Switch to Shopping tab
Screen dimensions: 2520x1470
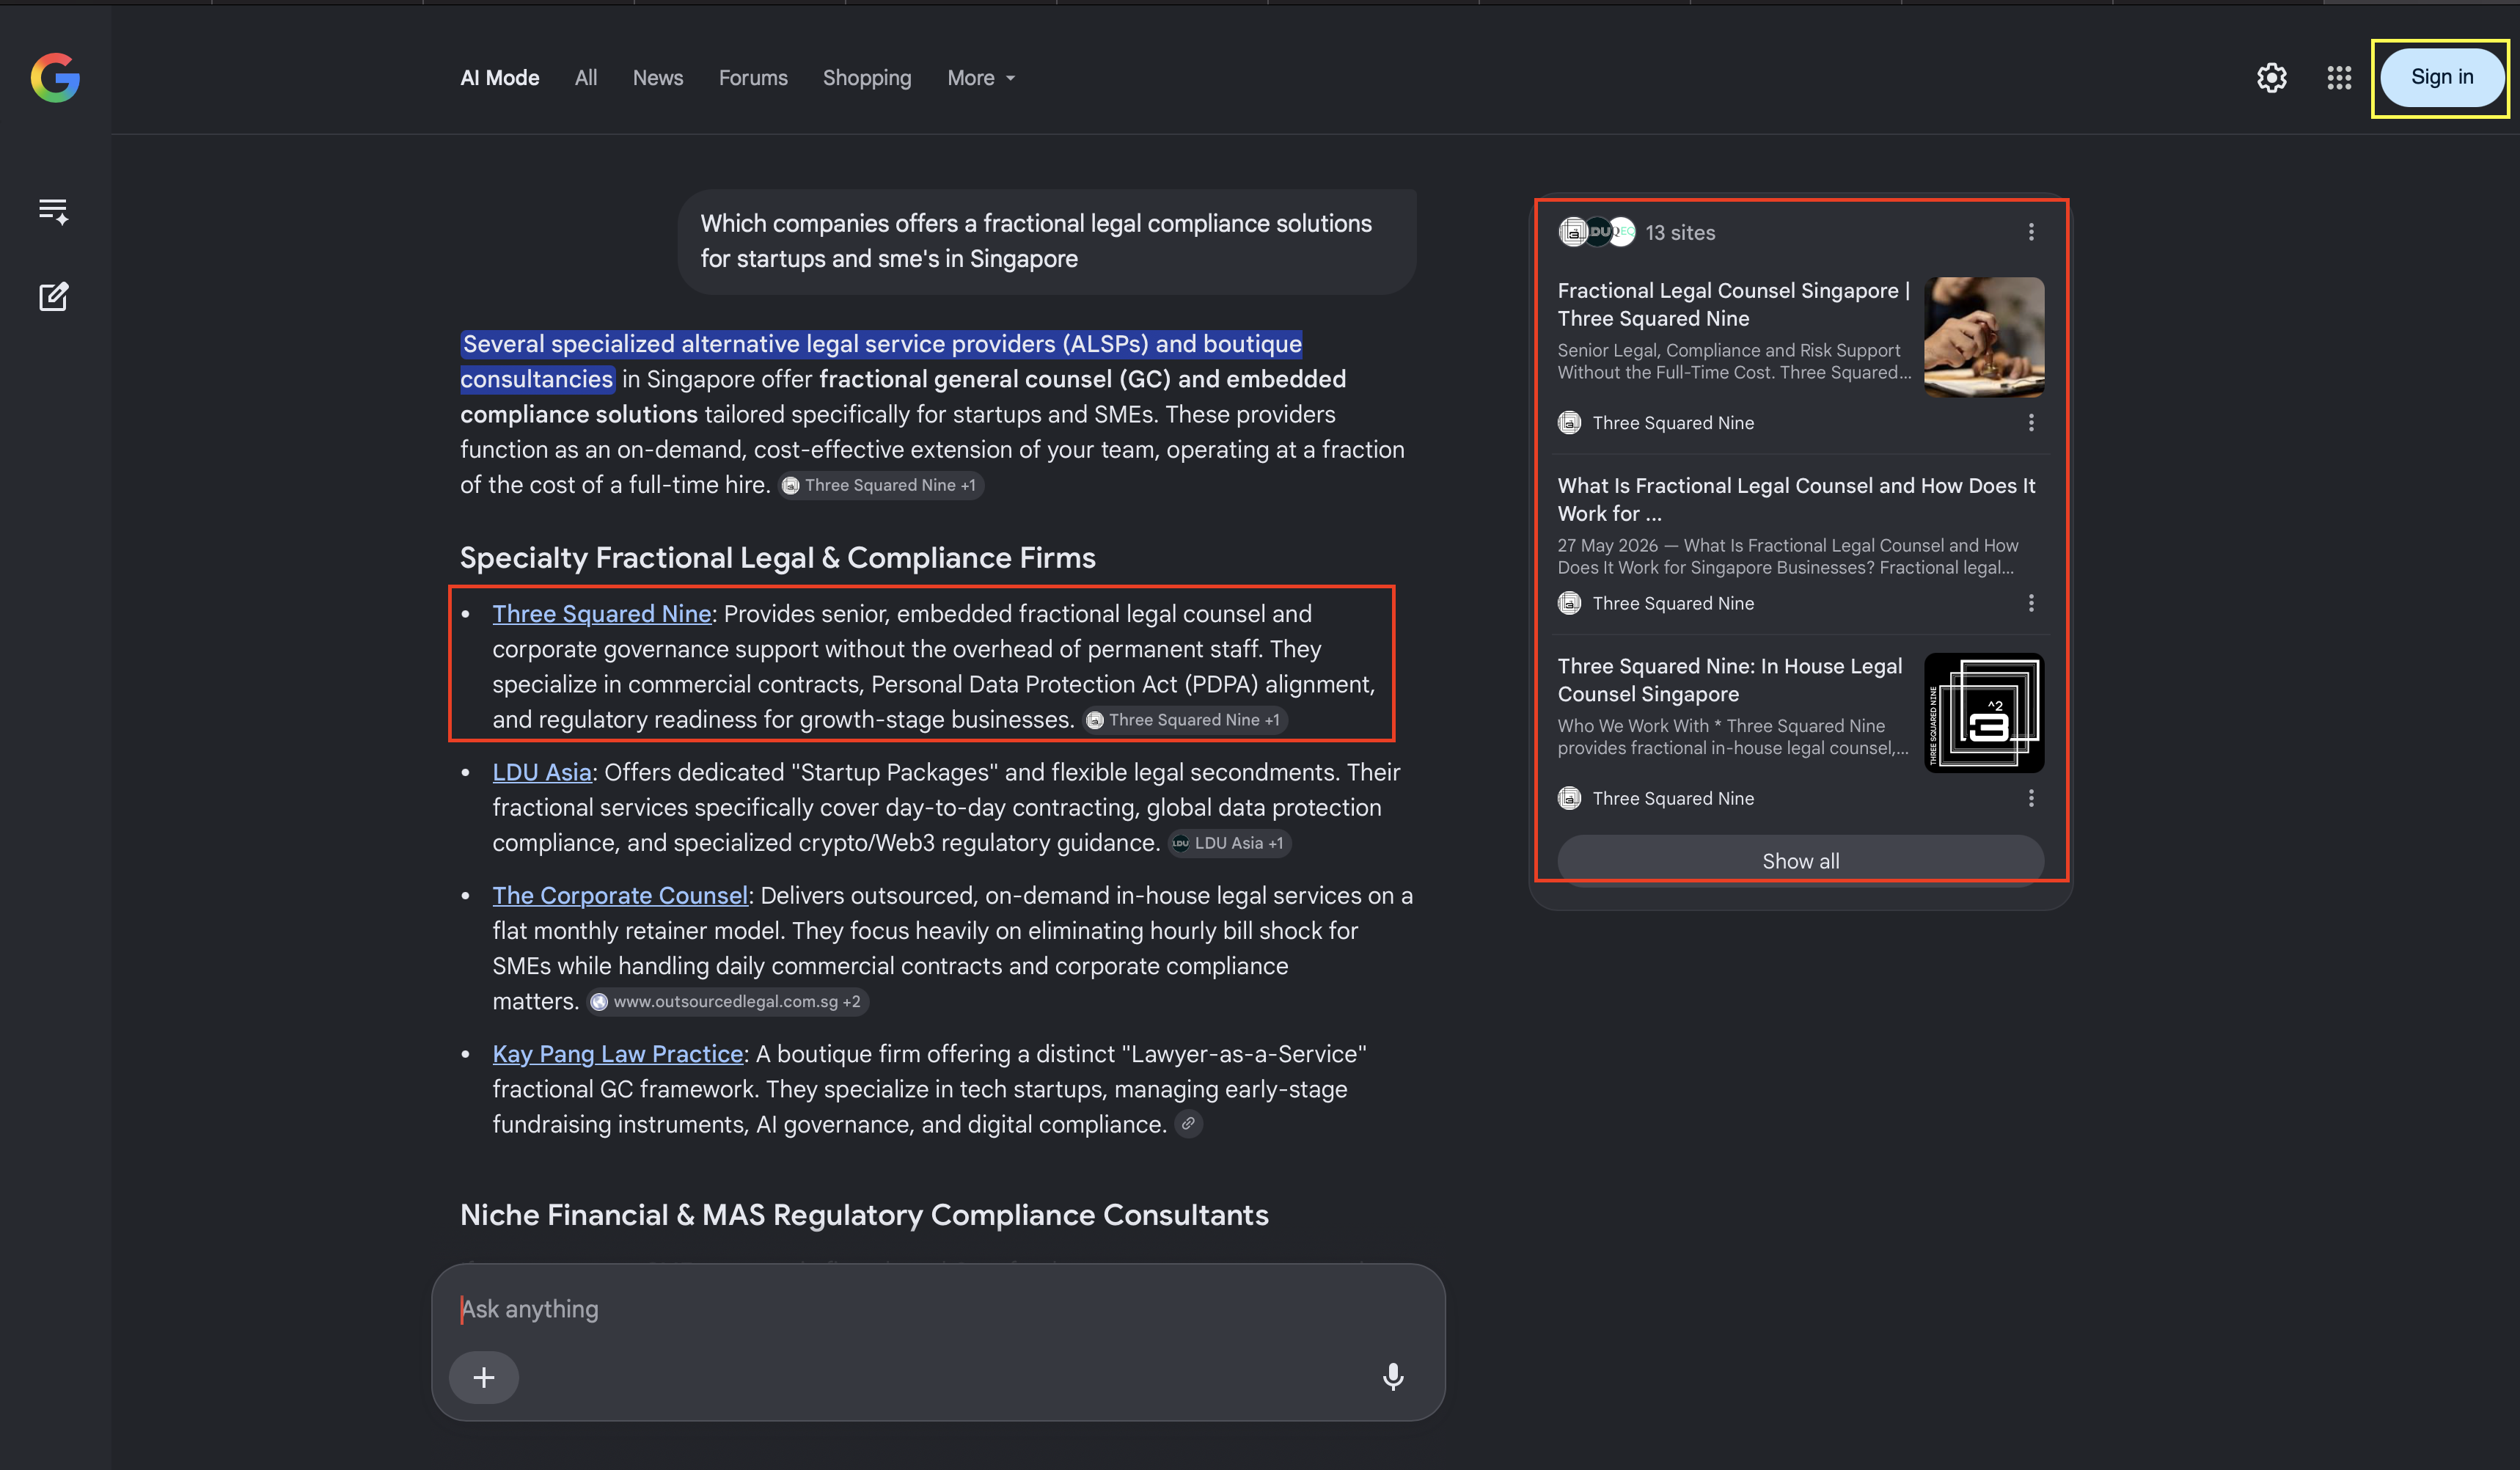click(x=867, y=78)
